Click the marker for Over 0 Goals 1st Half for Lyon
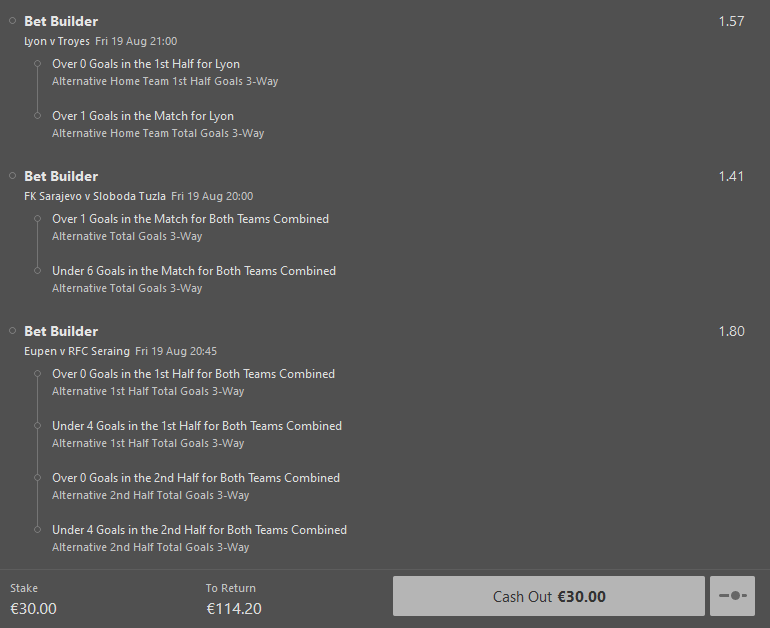770x628 pixels. point(38,64)
